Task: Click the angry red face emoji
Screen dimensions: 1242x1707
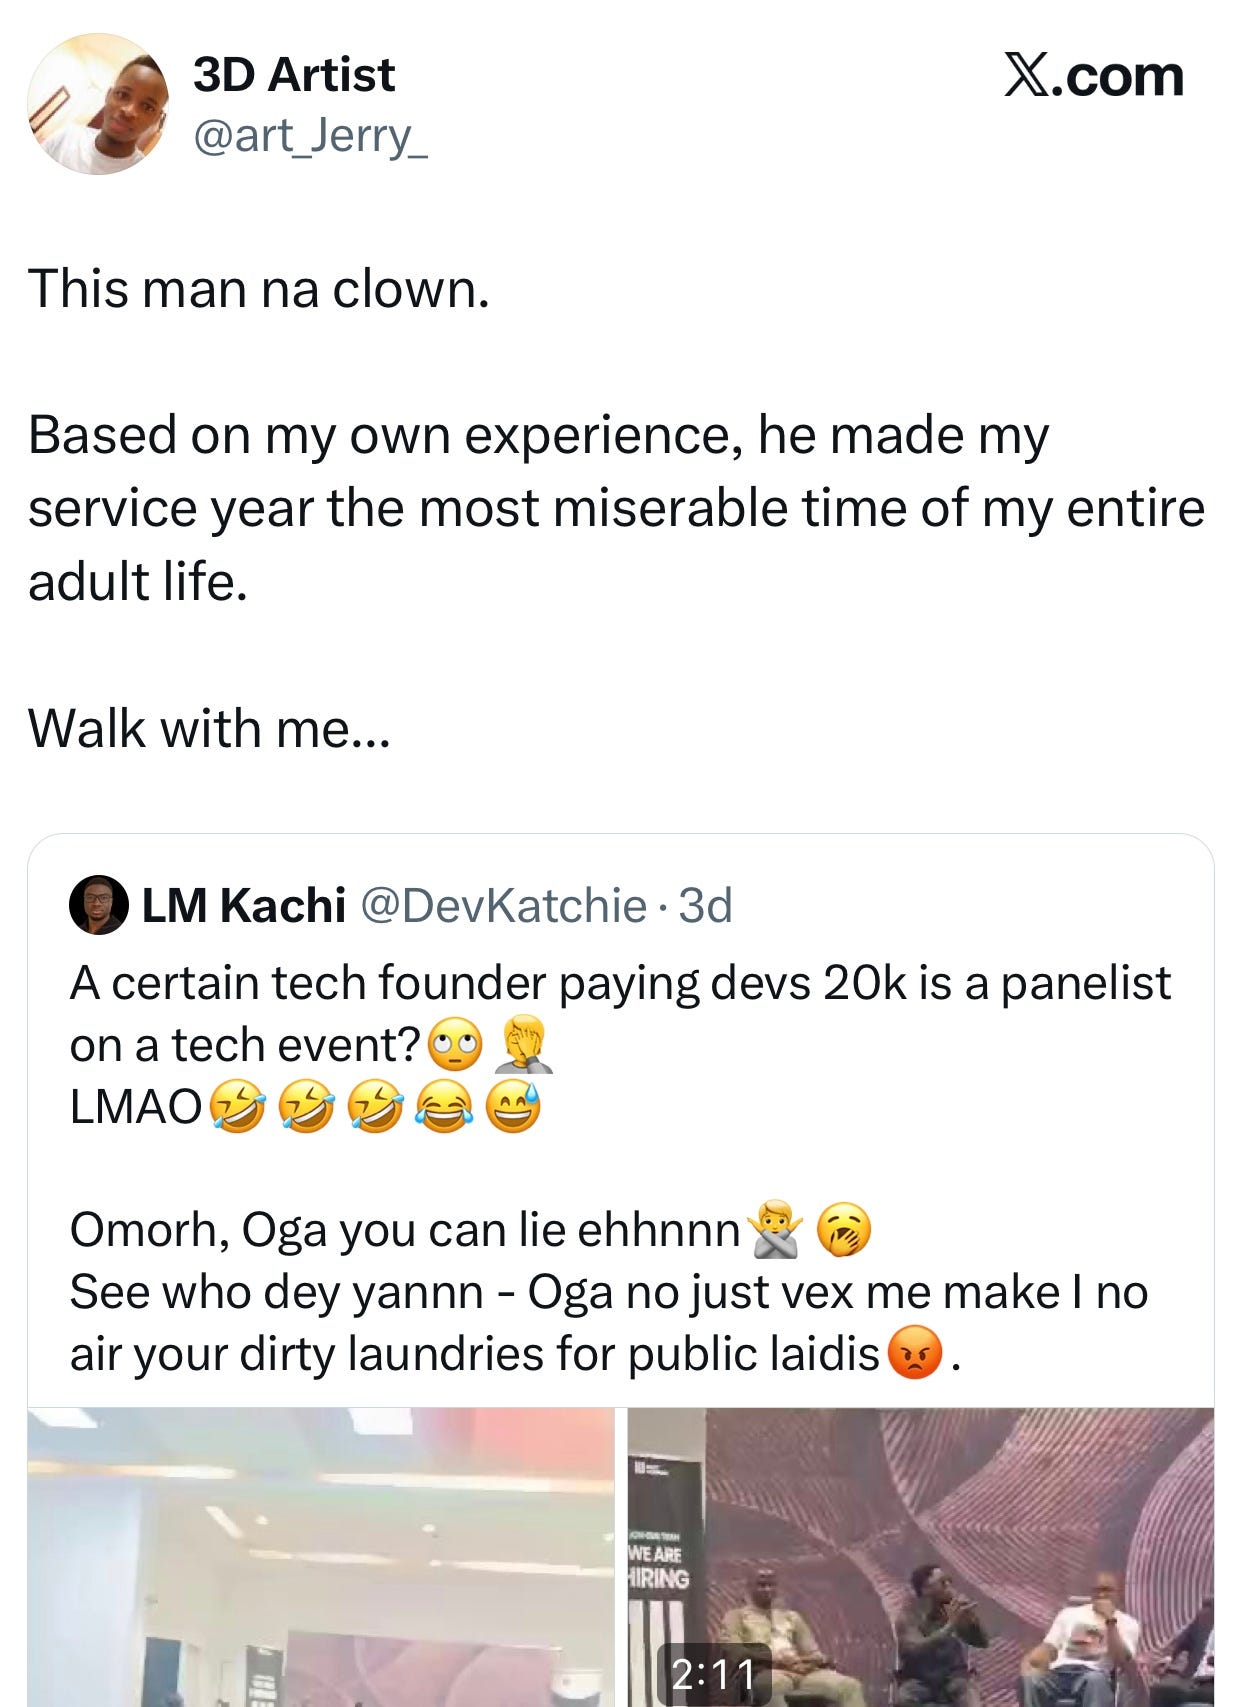Action: pos(915,1356)
